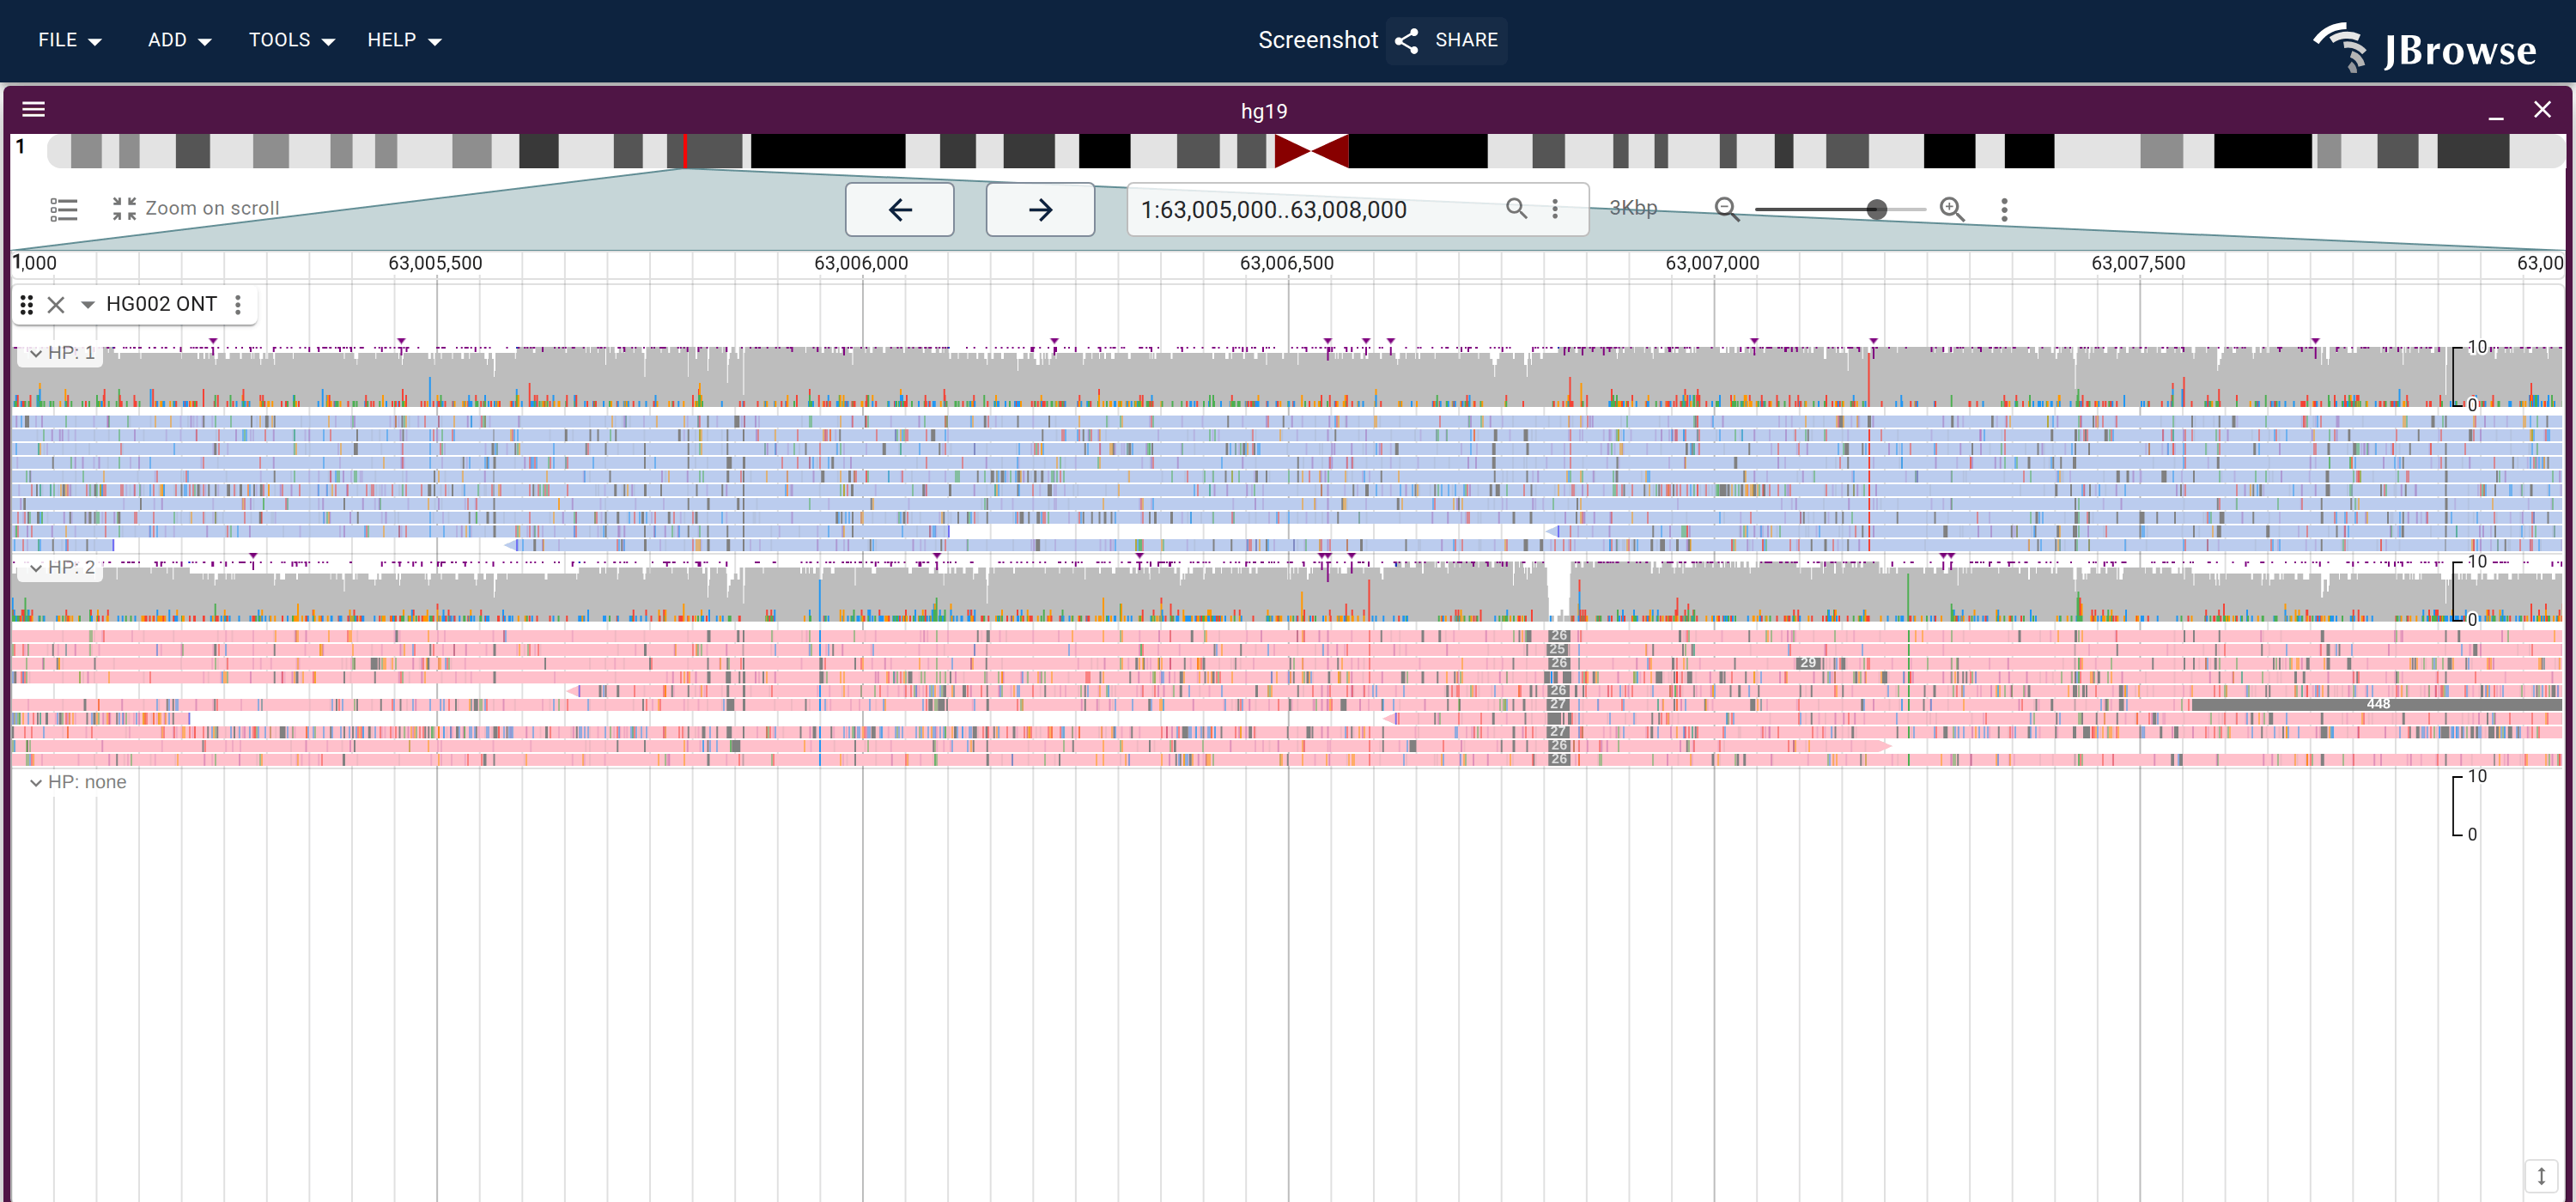Click the centromere on chromosome ideogram
Screen dimensions: 2576x1202
coord(1312,151)
